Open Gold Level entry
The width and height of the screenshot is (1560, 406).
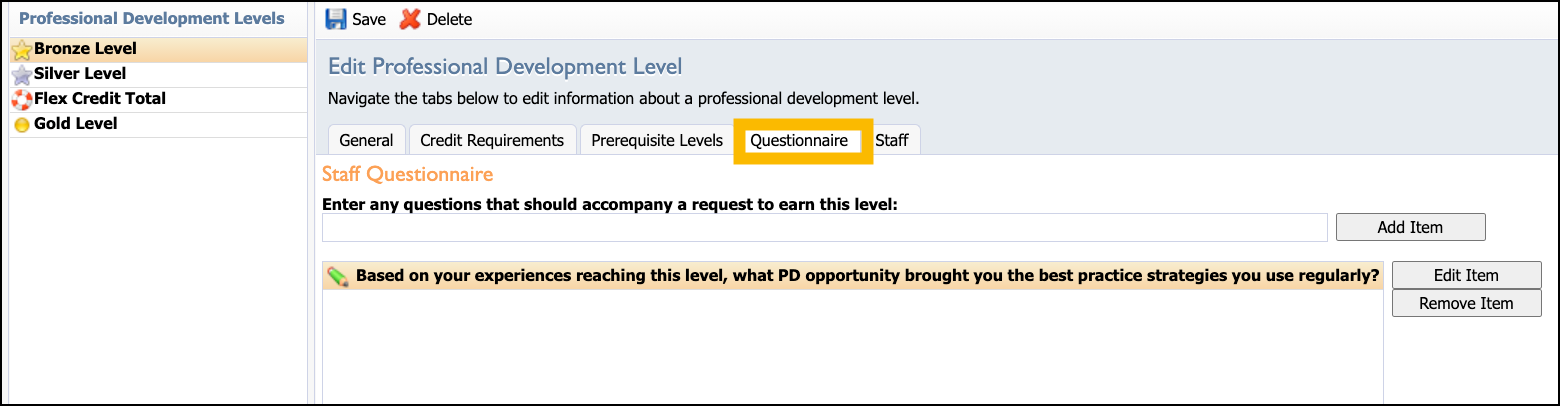[158, 124]
